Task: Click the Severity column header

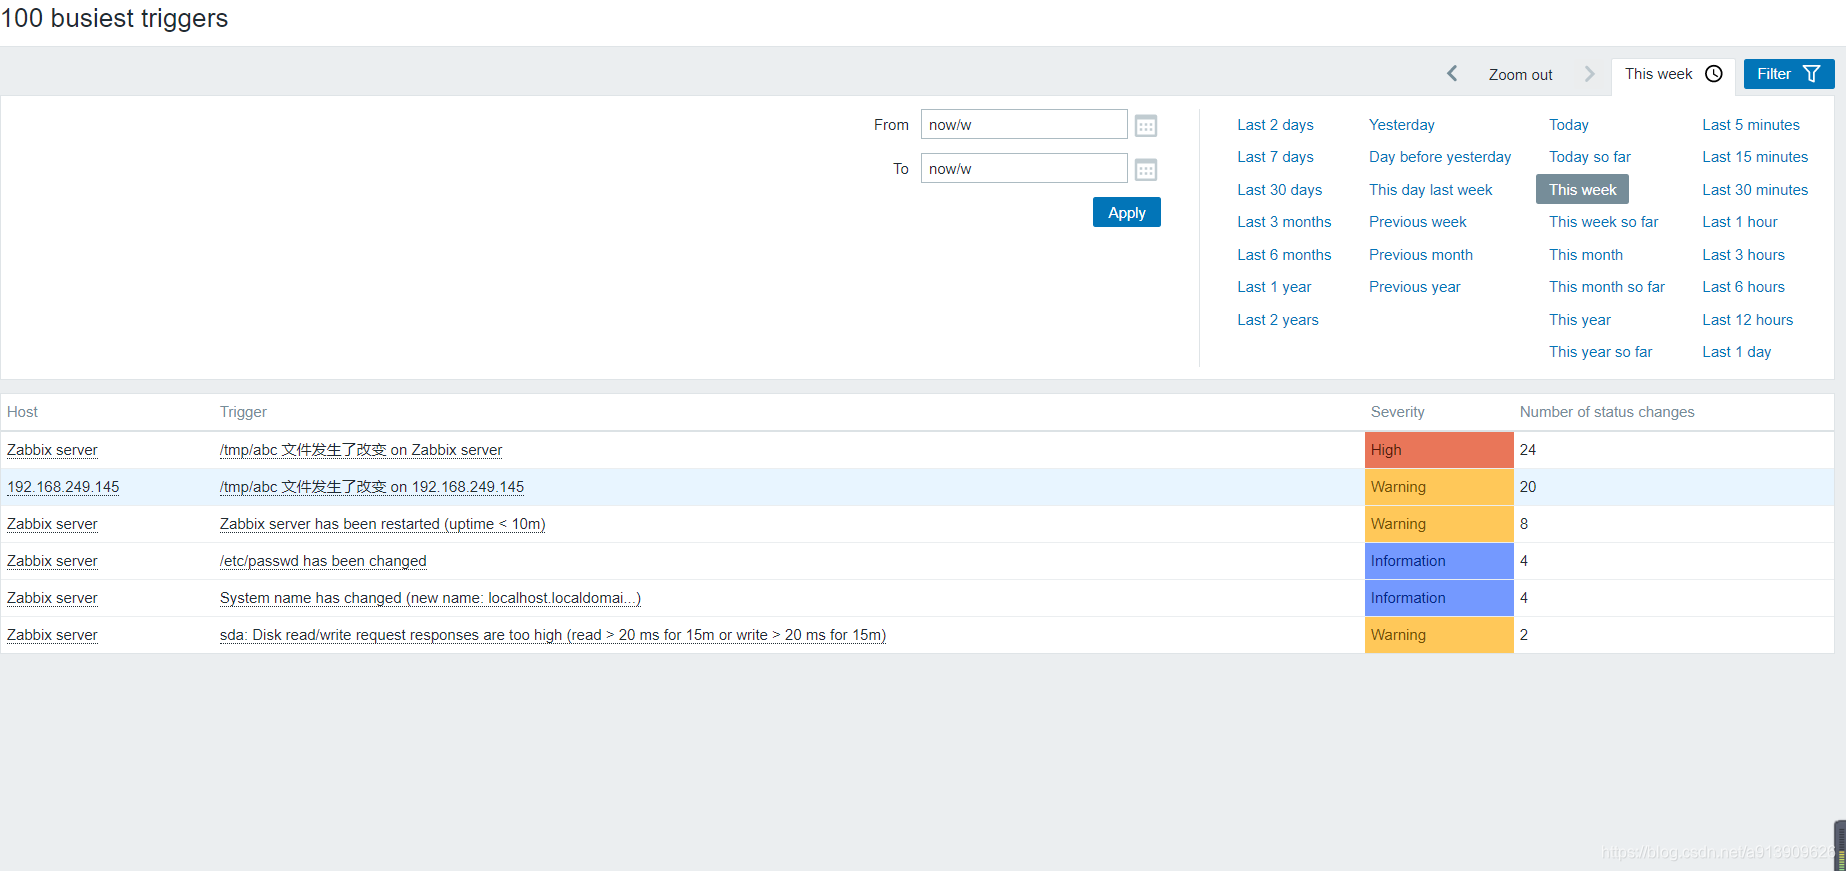Action: [1397, 412]
